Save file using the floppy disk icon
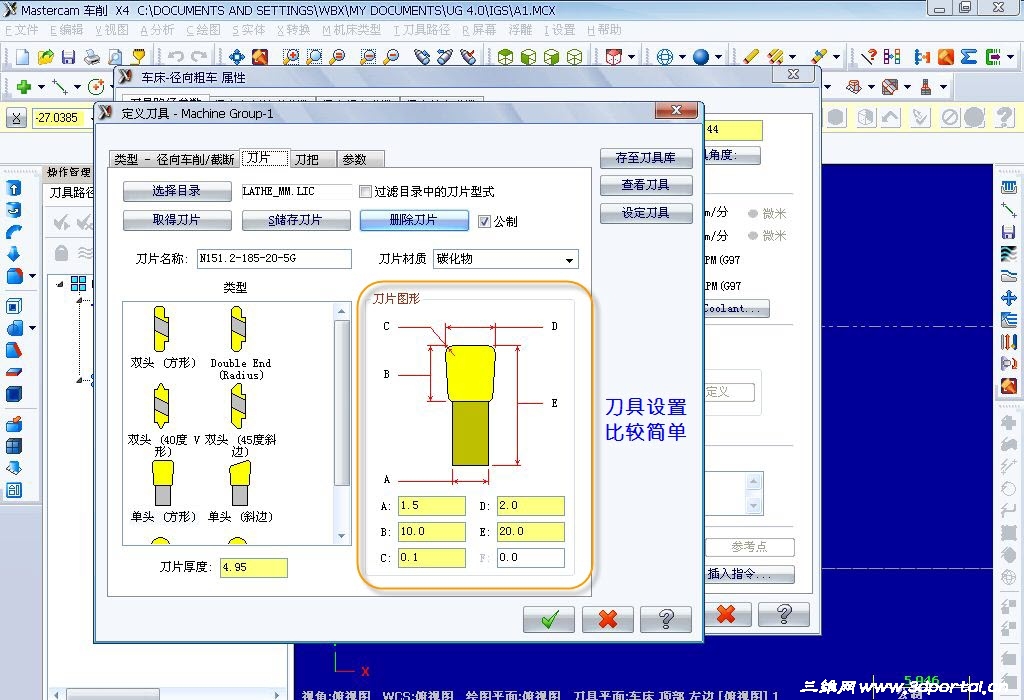The height and width of the screenshot is (700, 1024). [69, 57]
